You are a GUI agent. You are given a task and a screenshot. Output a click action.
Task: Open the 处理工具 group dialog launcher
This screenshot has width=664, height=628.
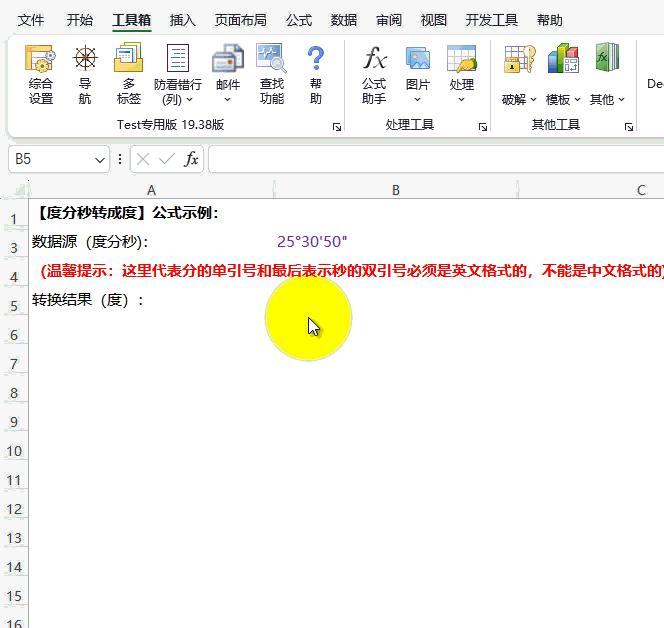483,127
